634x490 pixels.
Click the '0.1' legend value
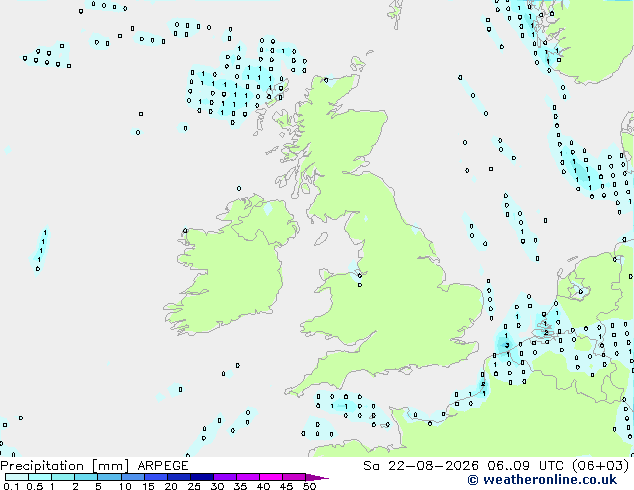click(11, 486)
